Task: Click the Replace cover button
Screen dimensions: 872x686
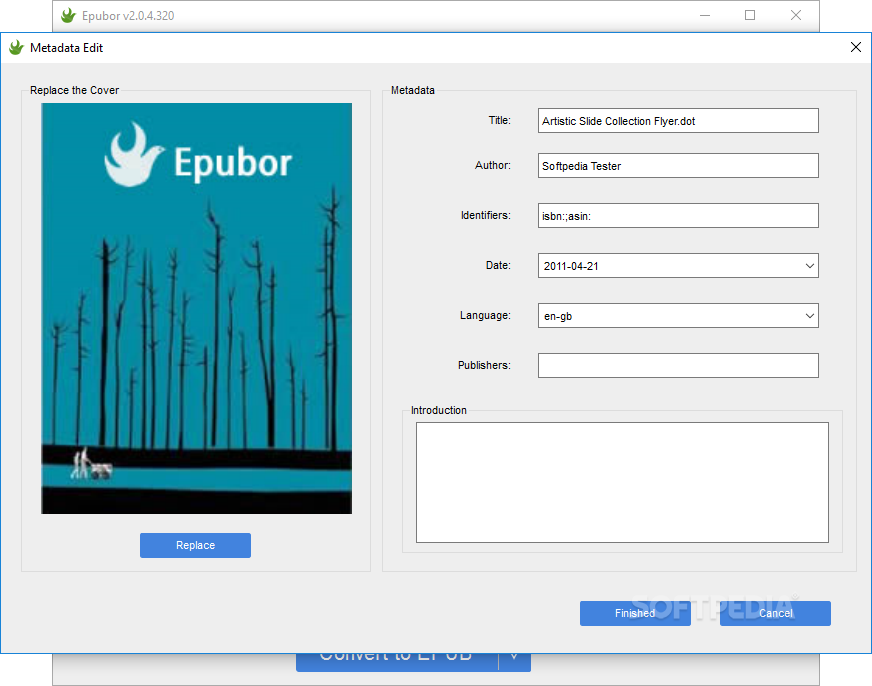Action: pyautogui.click(x=195, y=545)
